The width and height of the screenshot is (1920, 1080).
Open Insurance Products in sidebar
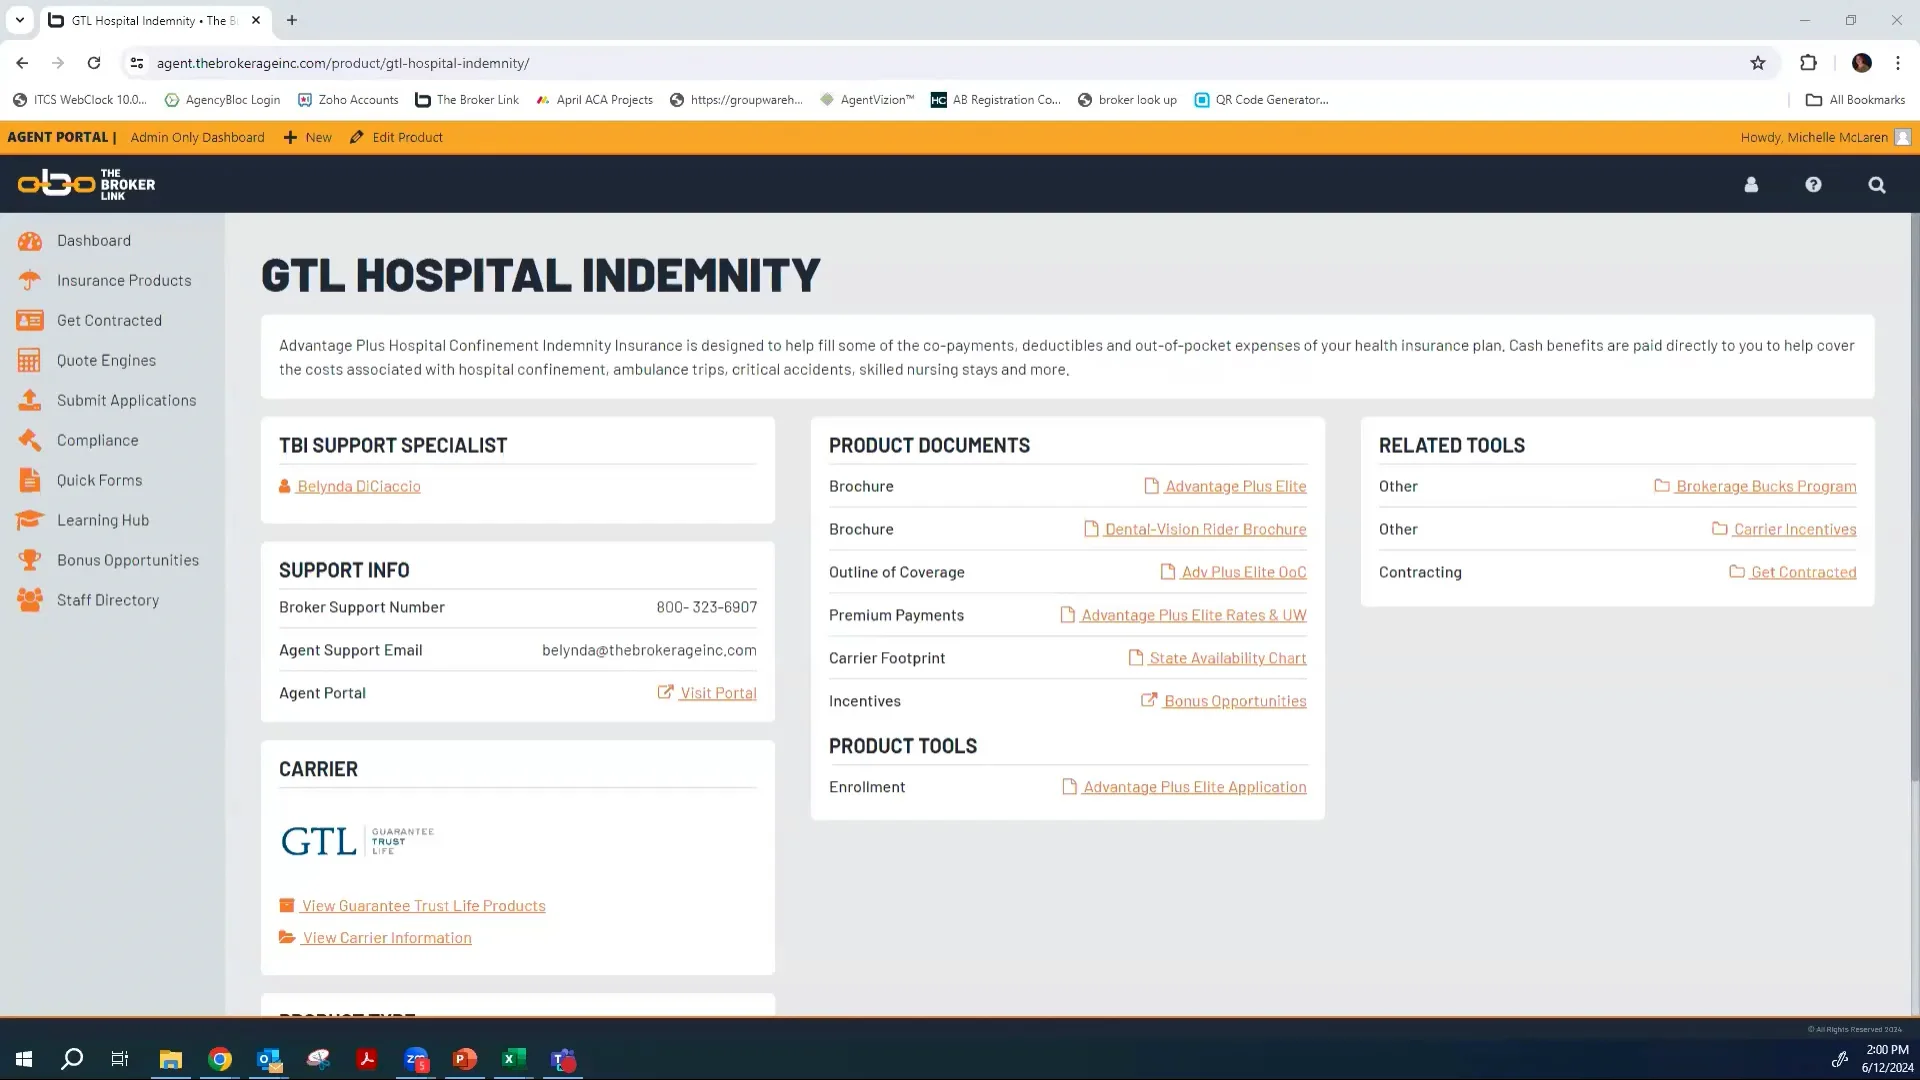point(124,281)
